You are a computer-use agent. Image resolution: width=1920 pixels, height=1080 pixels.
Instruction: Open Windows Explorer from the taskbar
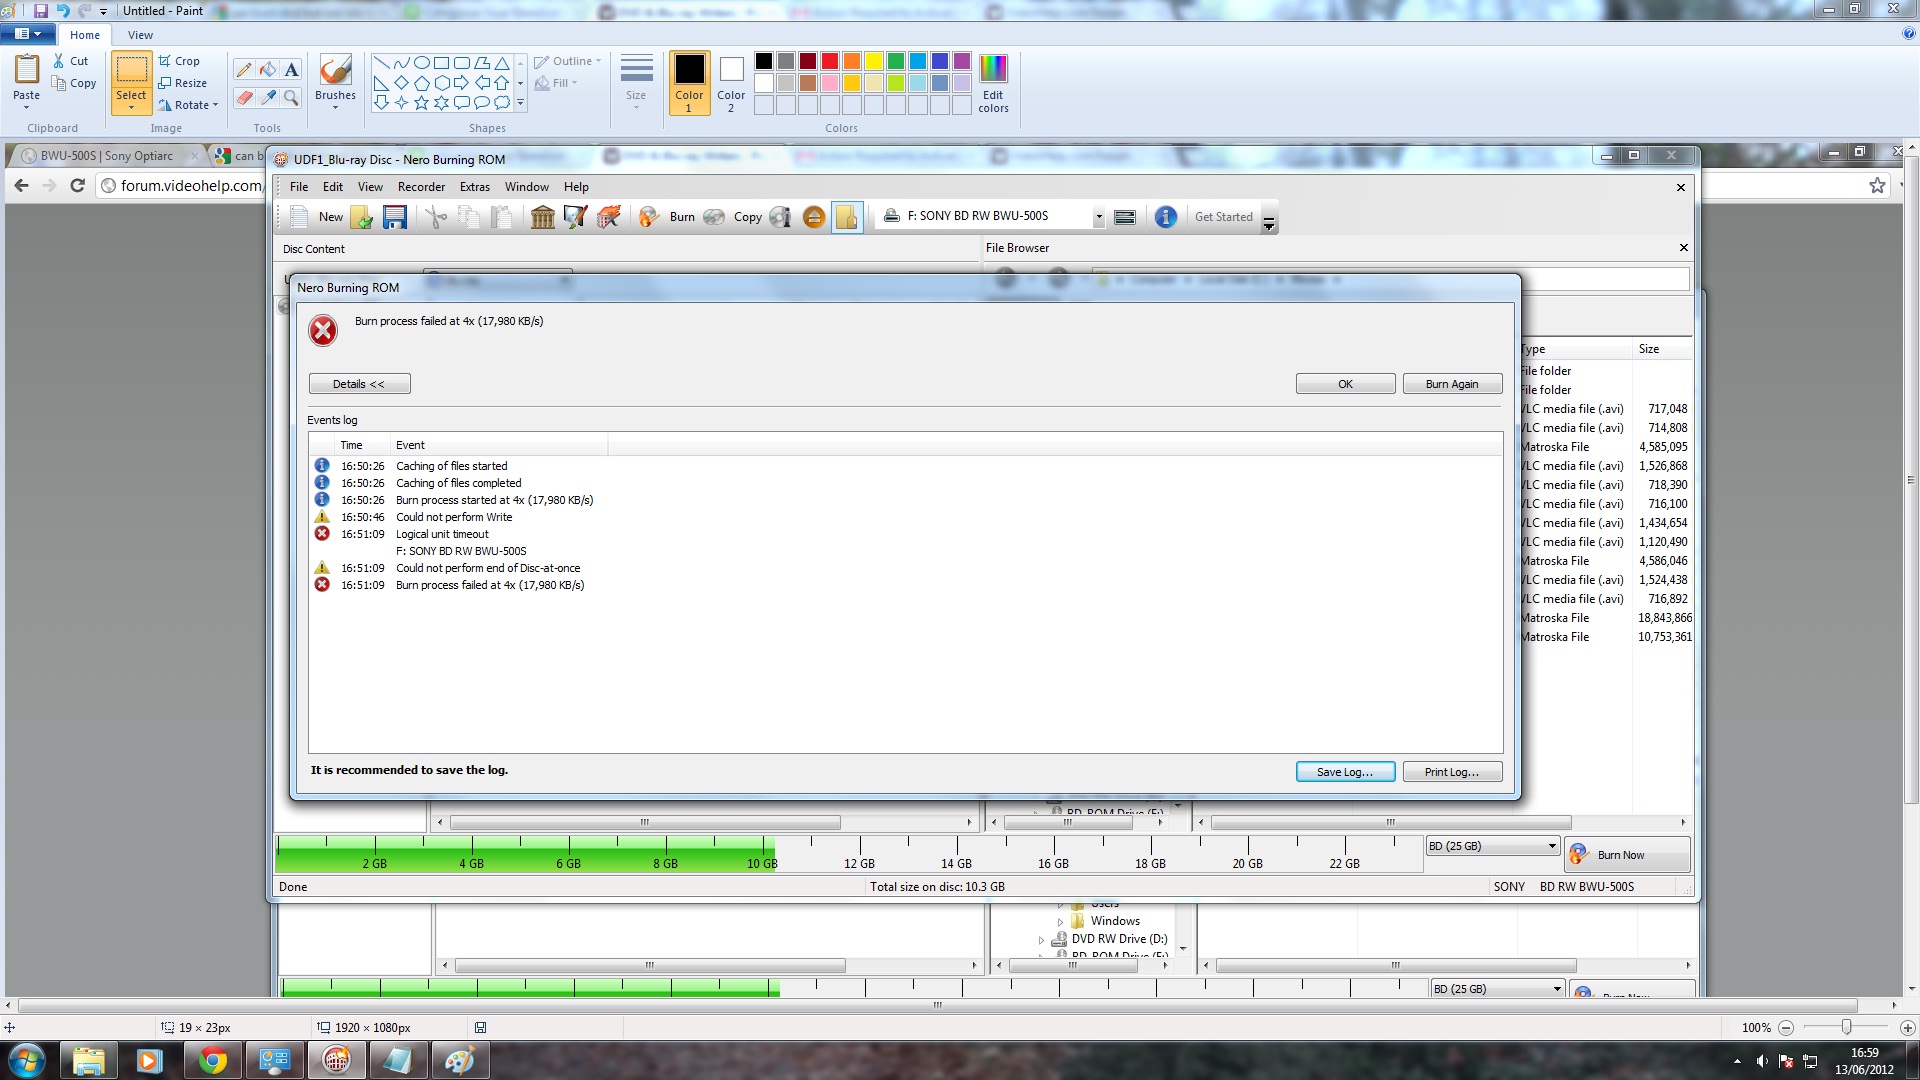88,1060
